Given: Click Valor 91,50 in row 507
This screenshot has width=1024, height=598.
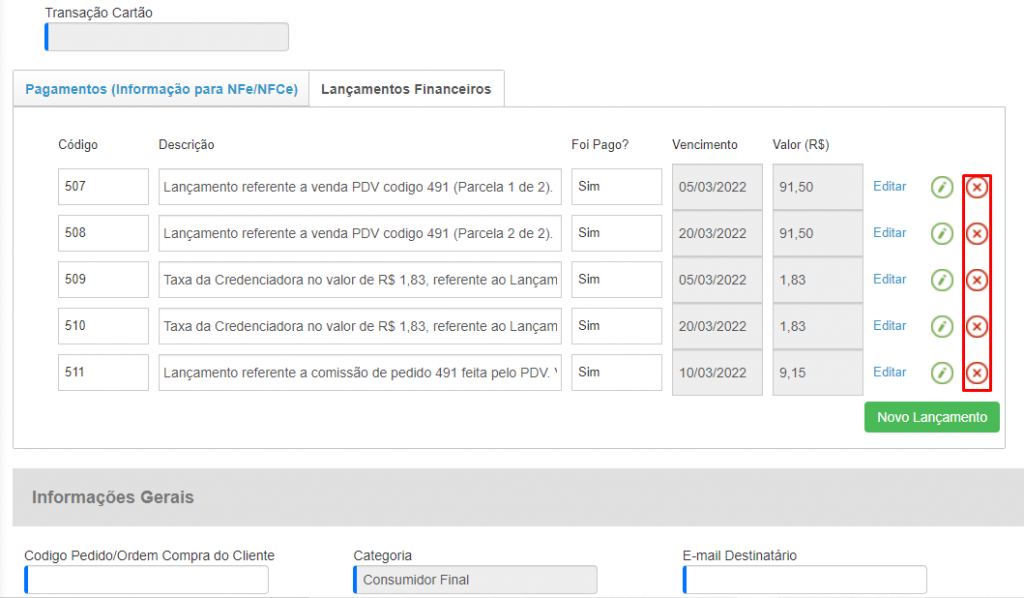Looking at the screenshot, I should pyautogui.click(x=818, y=187).
